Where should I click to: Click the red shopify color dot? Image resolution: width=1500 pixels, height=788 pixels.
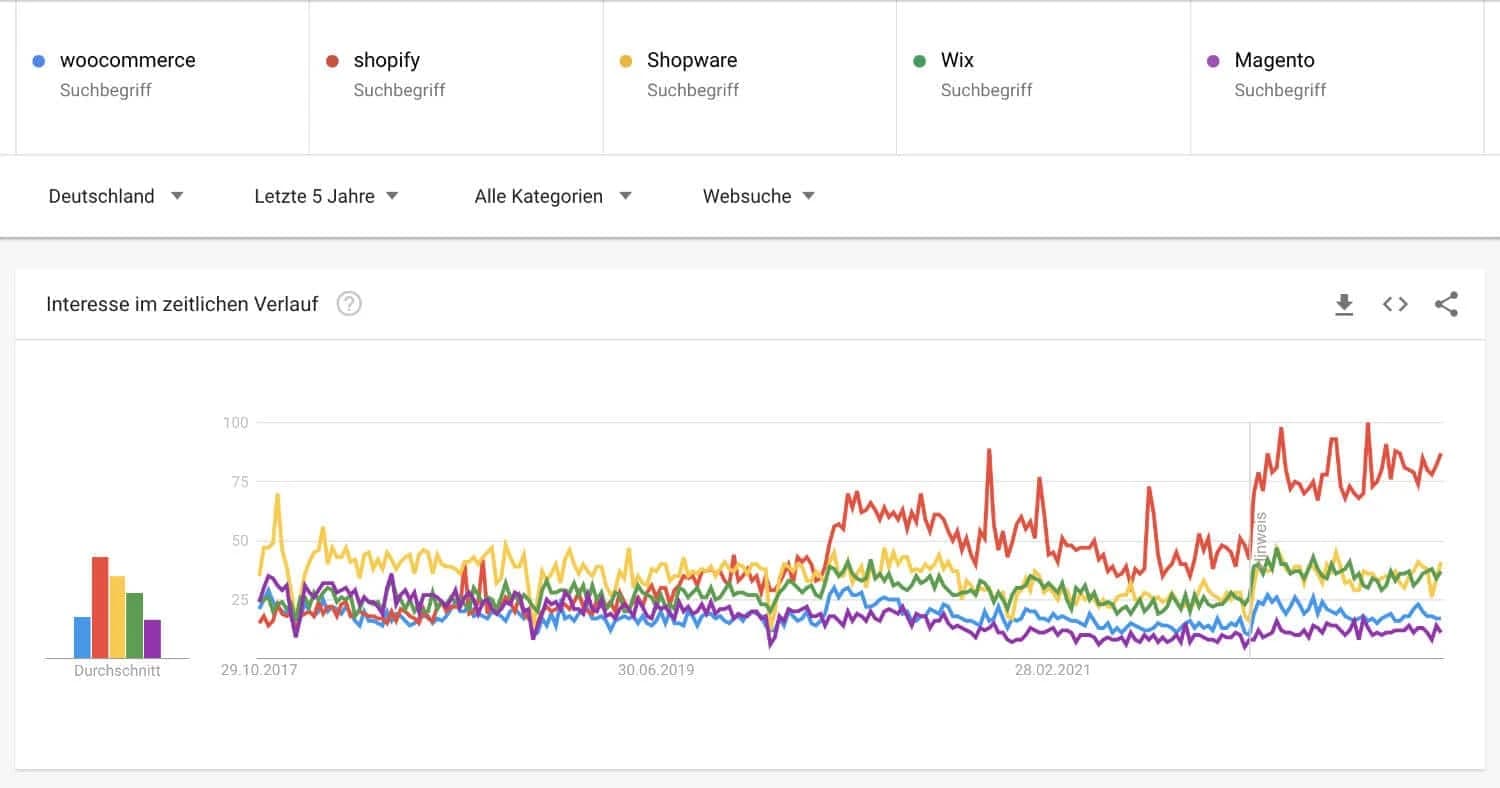click(x=331, y=60)
